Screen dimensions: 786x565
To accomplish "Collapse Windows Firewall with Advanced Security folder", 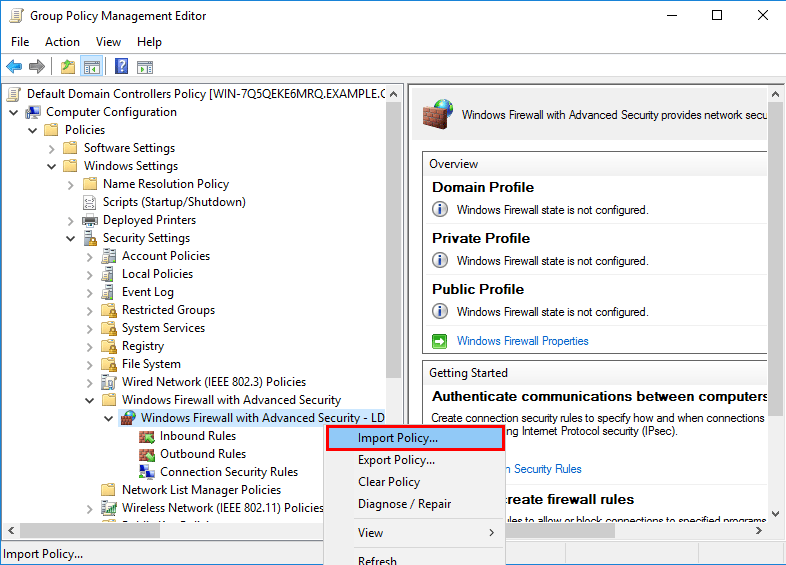I will click(90, 400).
